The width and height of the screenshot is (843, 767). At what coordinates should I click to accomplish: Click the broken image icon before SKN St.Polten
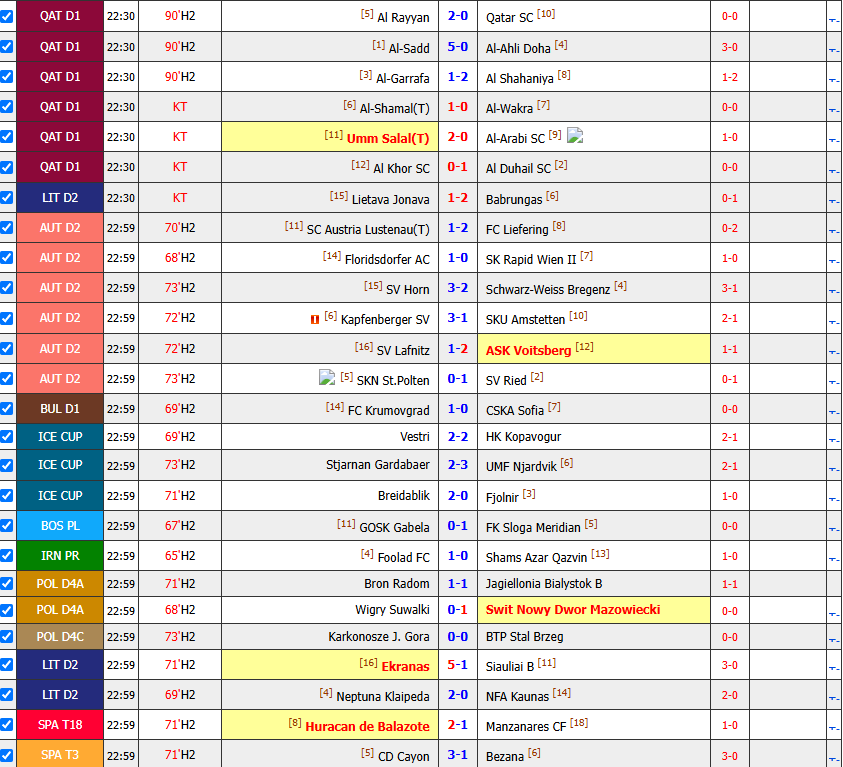[327, 377]
